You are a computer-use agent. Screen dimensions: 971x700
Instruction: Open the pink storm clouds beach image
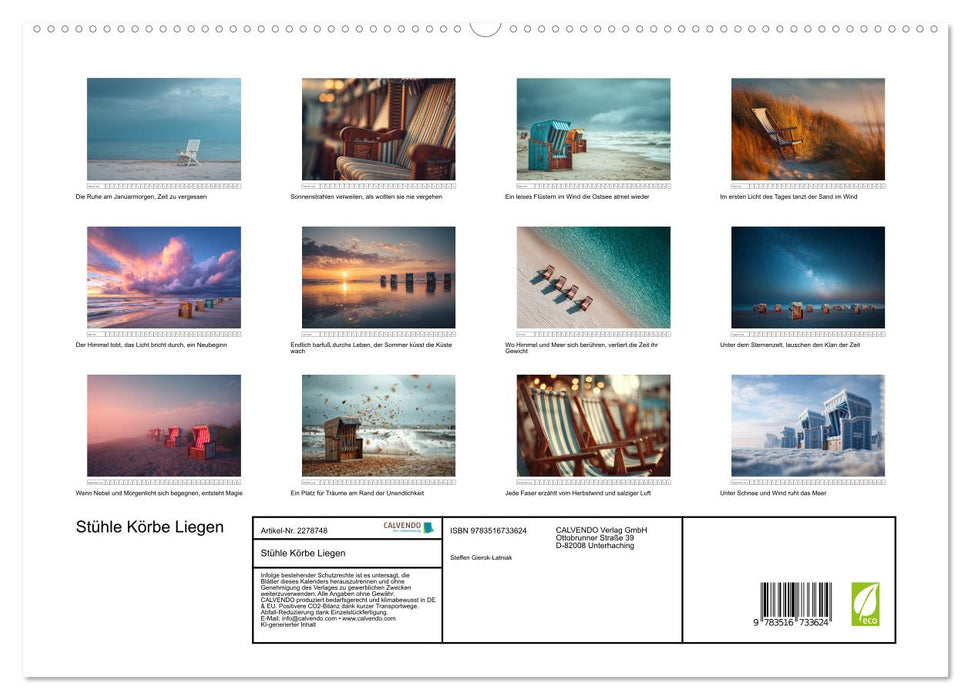[164, 277]
